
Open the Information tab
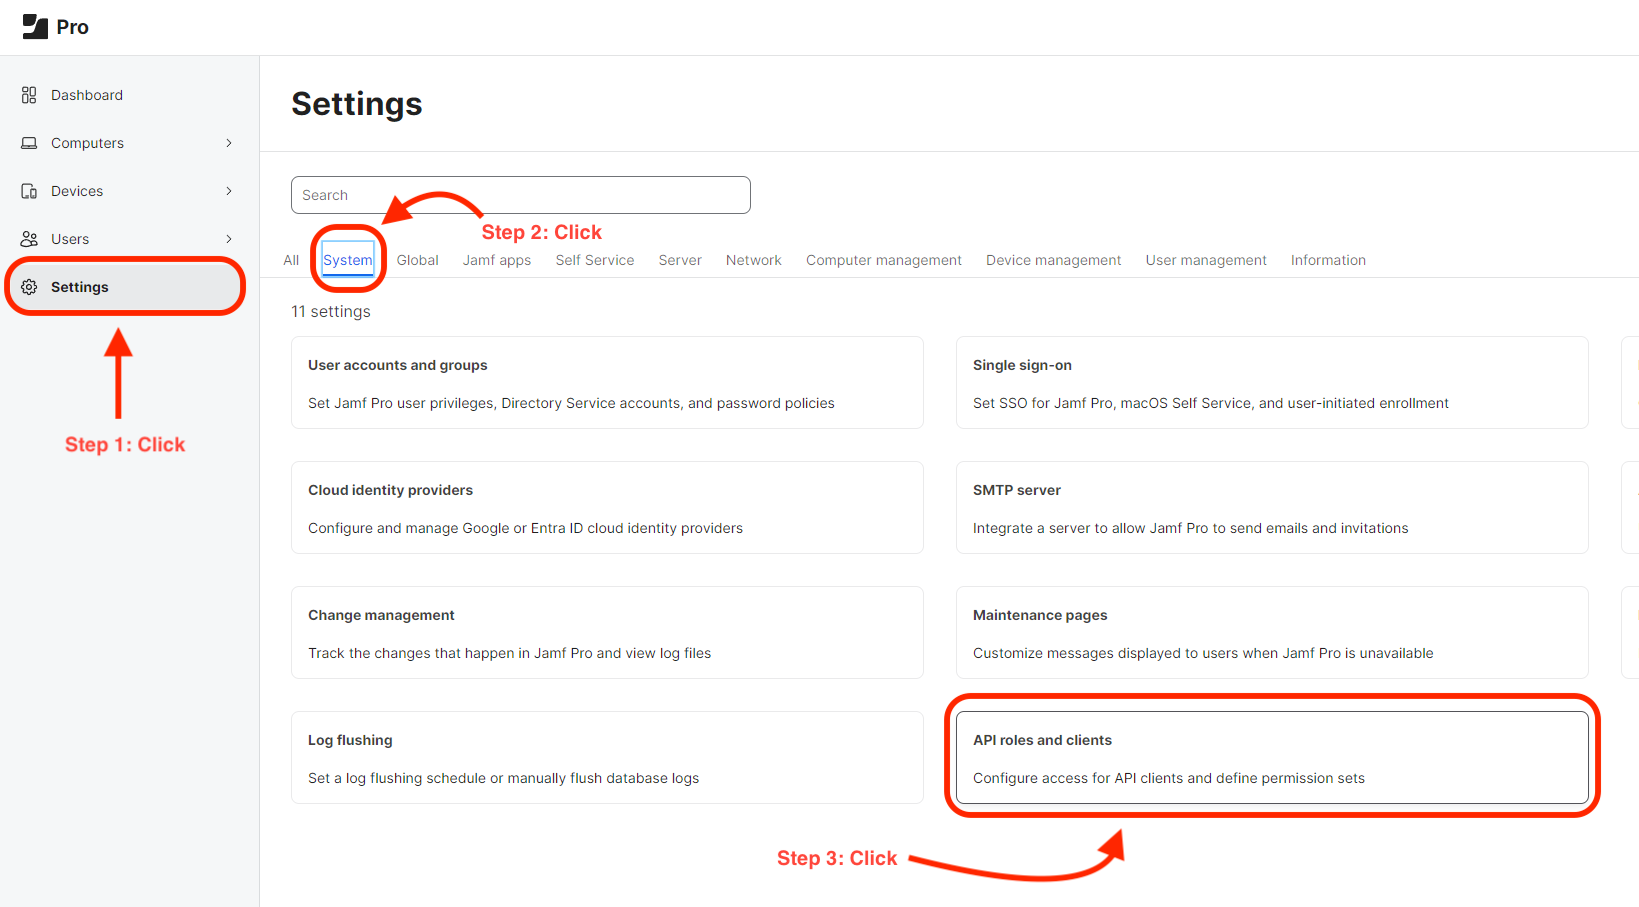coord(1327,260)
